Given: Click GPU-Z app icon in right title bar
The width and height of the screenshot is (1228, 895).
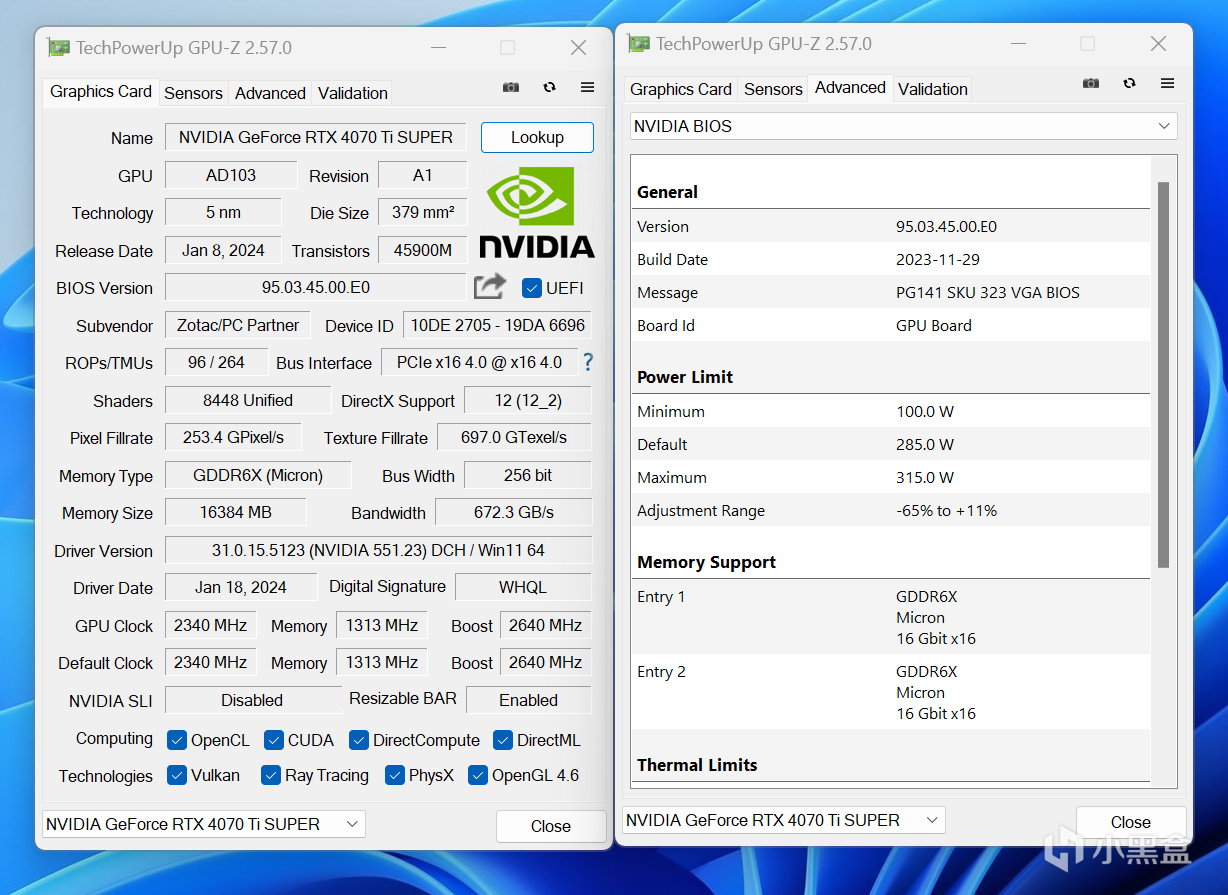Looking at the screenshot, I should coord(639,44).
